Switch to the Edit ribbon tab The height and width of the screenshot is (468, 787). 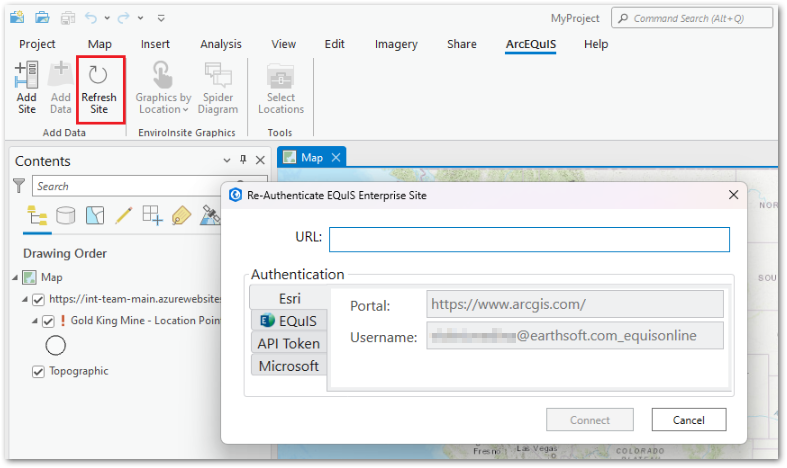tap(334, 44)
